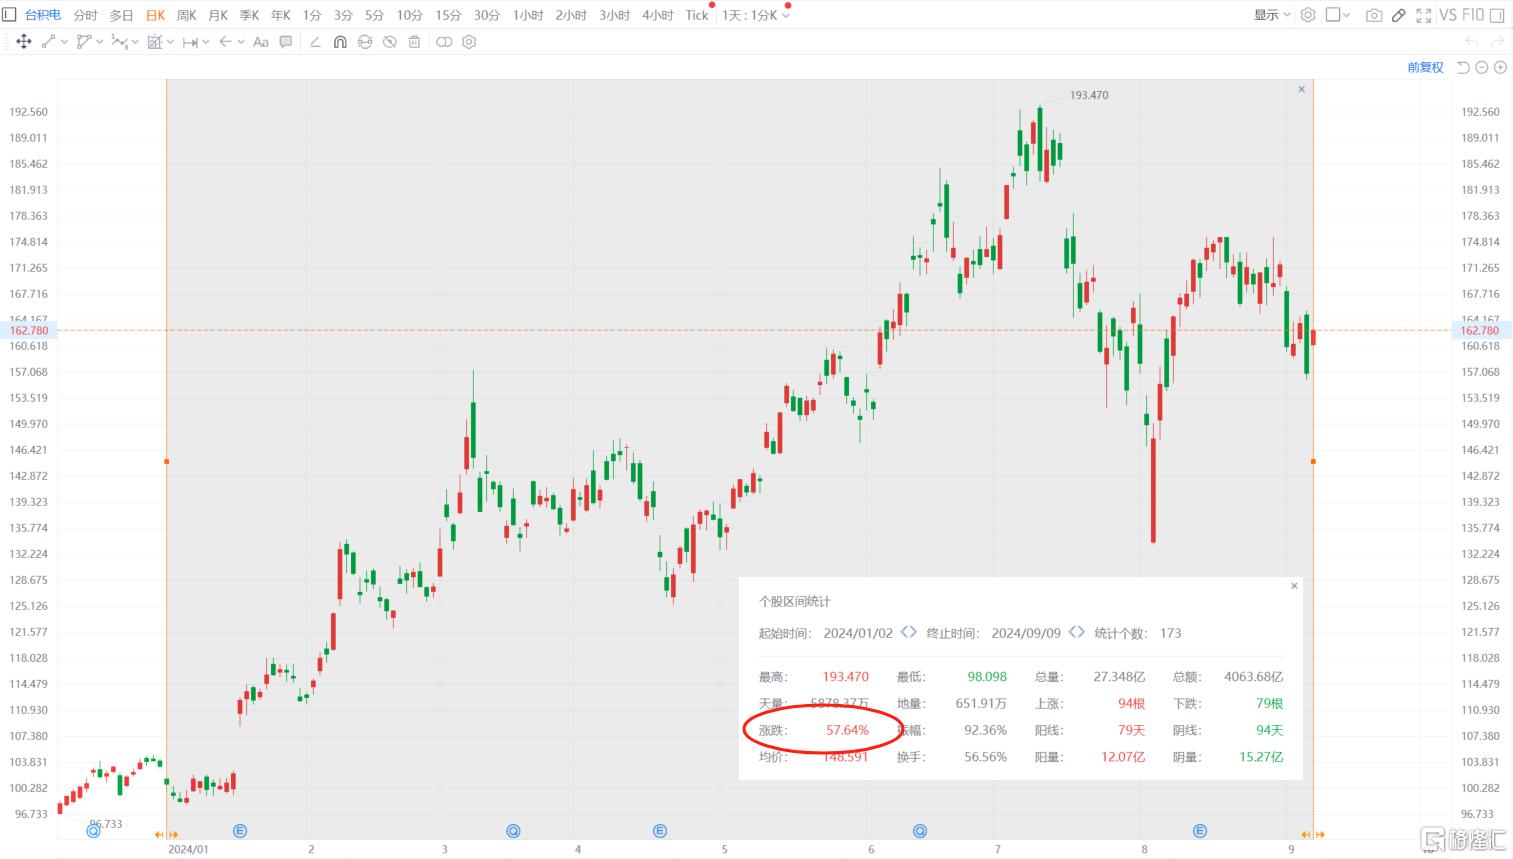Screen dimensions: 1513x859
Task: Click the Q marker below the January candles
Action: pos(94,831)
